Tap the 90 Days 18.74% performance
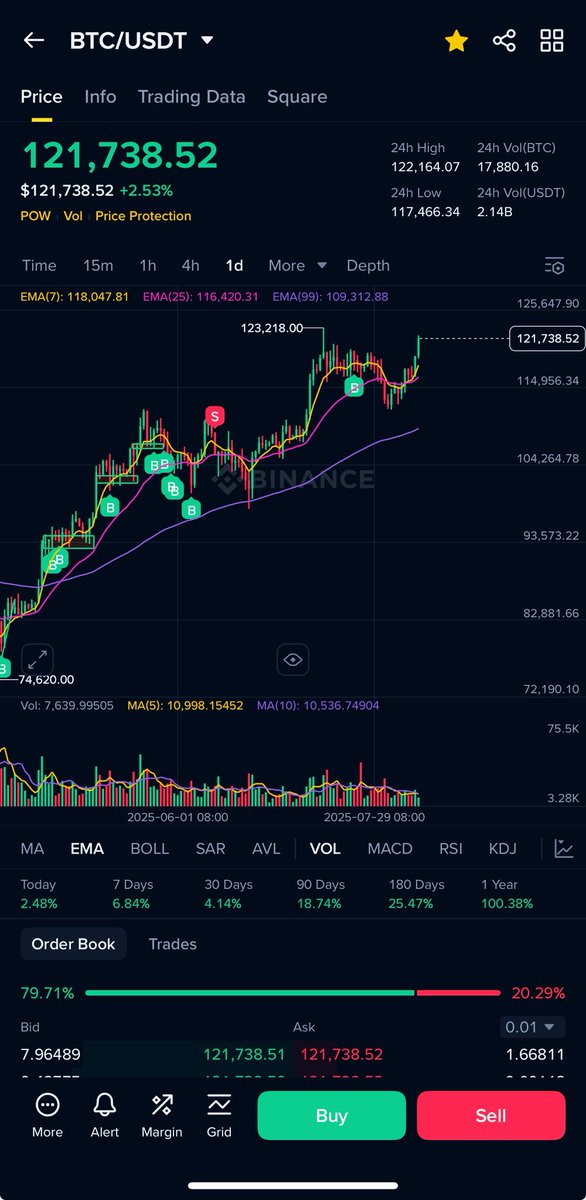 320,894
